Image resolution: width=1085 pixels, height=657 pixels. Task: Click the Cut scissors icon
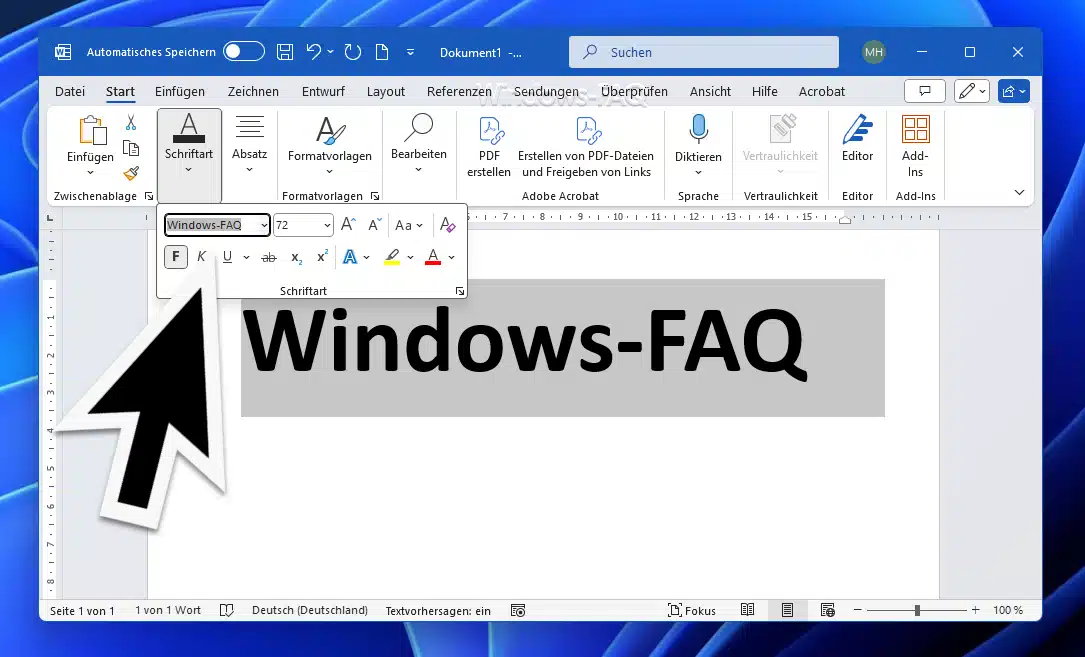(x=130, y=123)
